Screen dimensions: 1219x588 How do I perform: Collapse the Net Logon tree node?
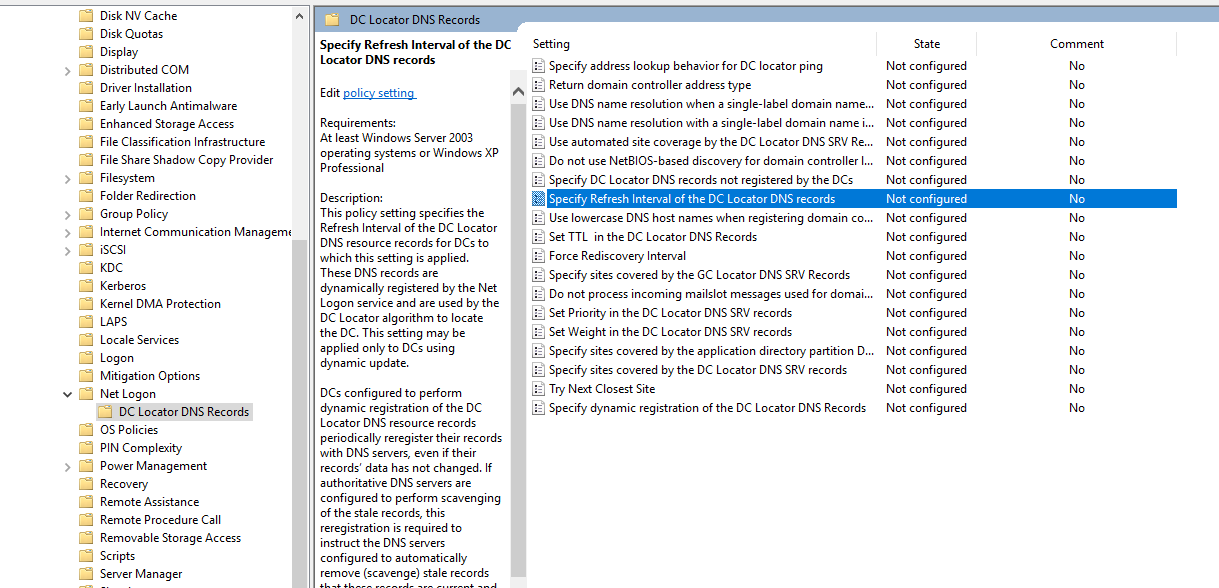tap(67, 393)
